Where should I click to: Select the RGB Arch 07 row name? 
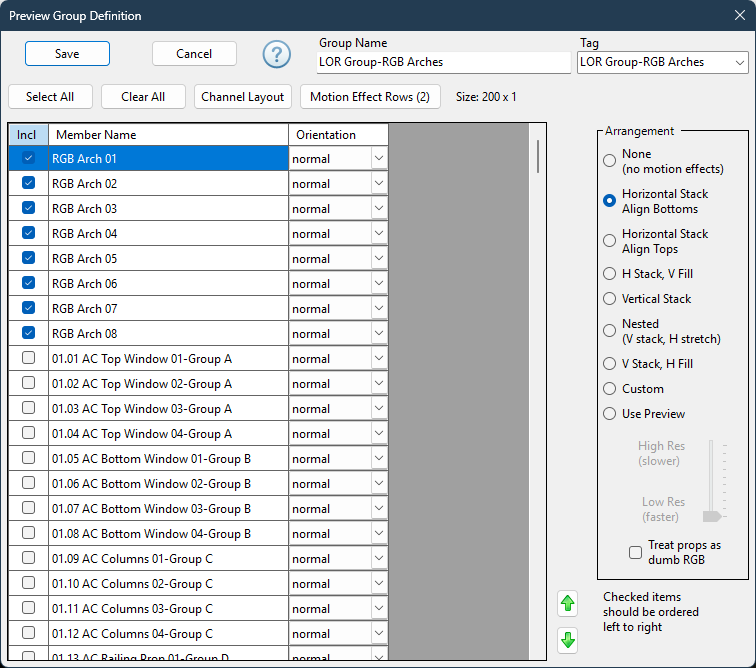[x=168, y=309]
